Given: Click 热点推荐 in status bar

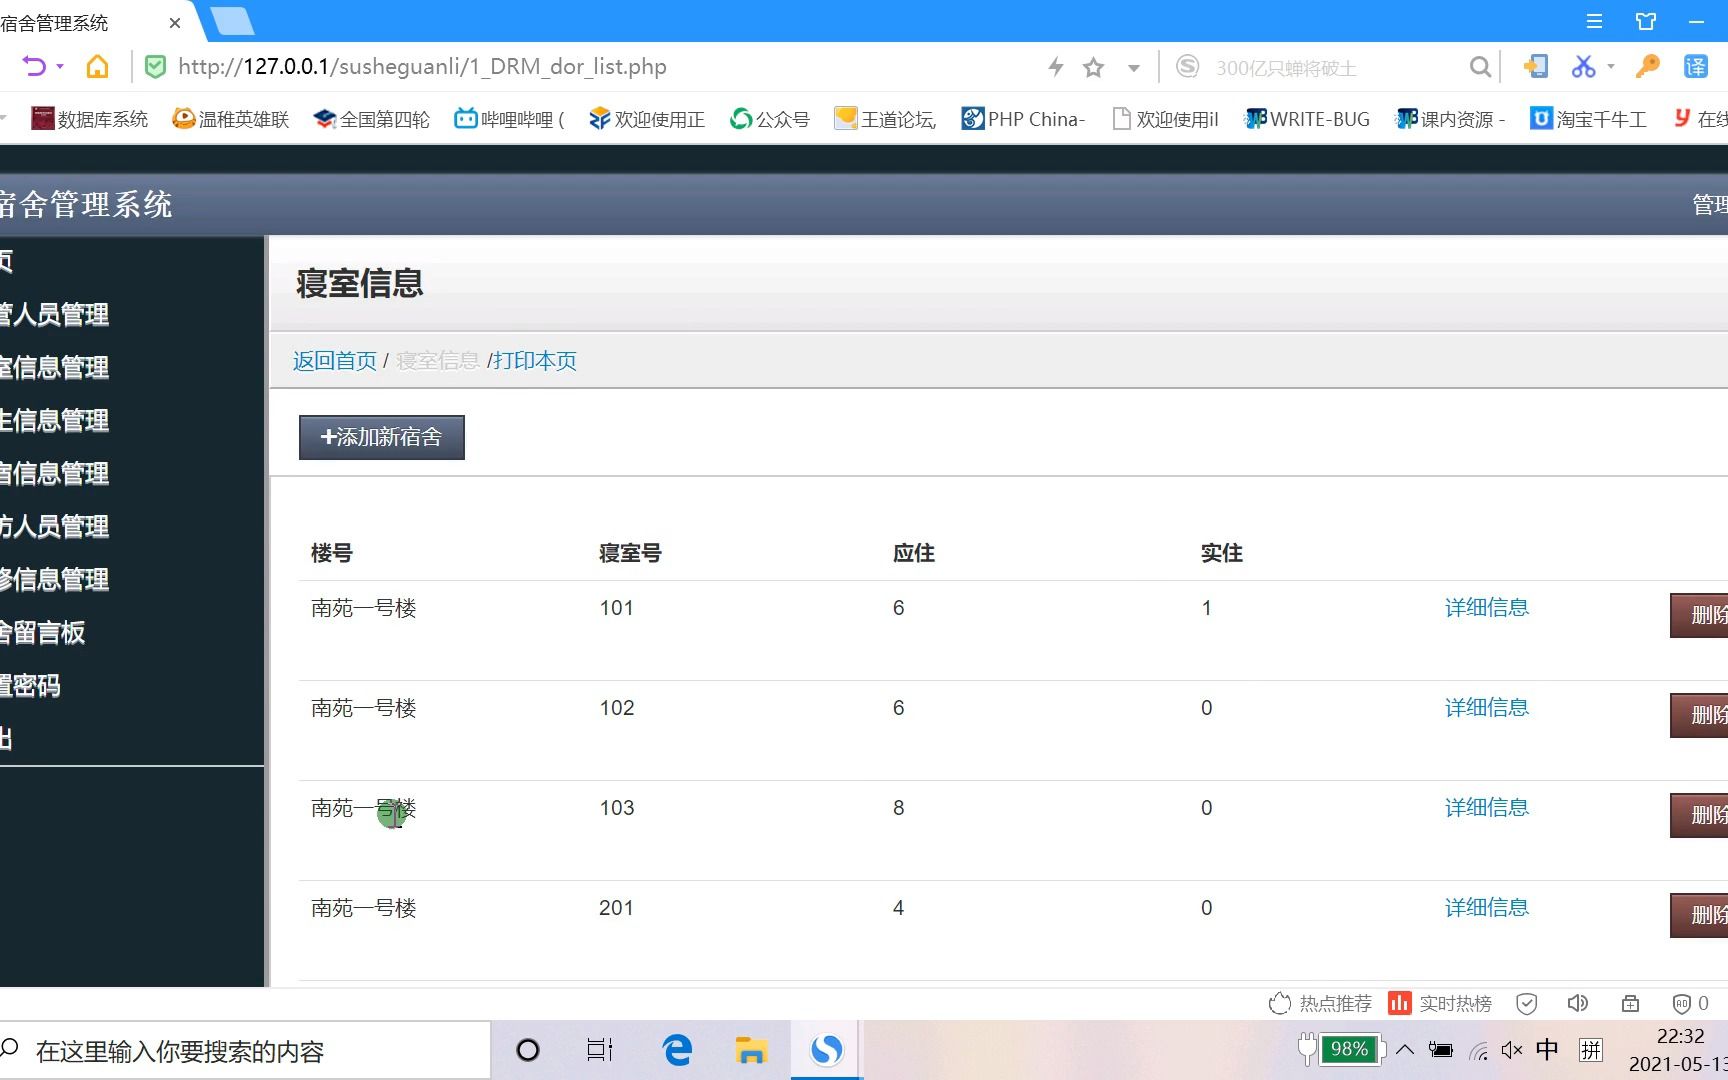Looking at the screenshot, I should [x=1320, y=1003].
